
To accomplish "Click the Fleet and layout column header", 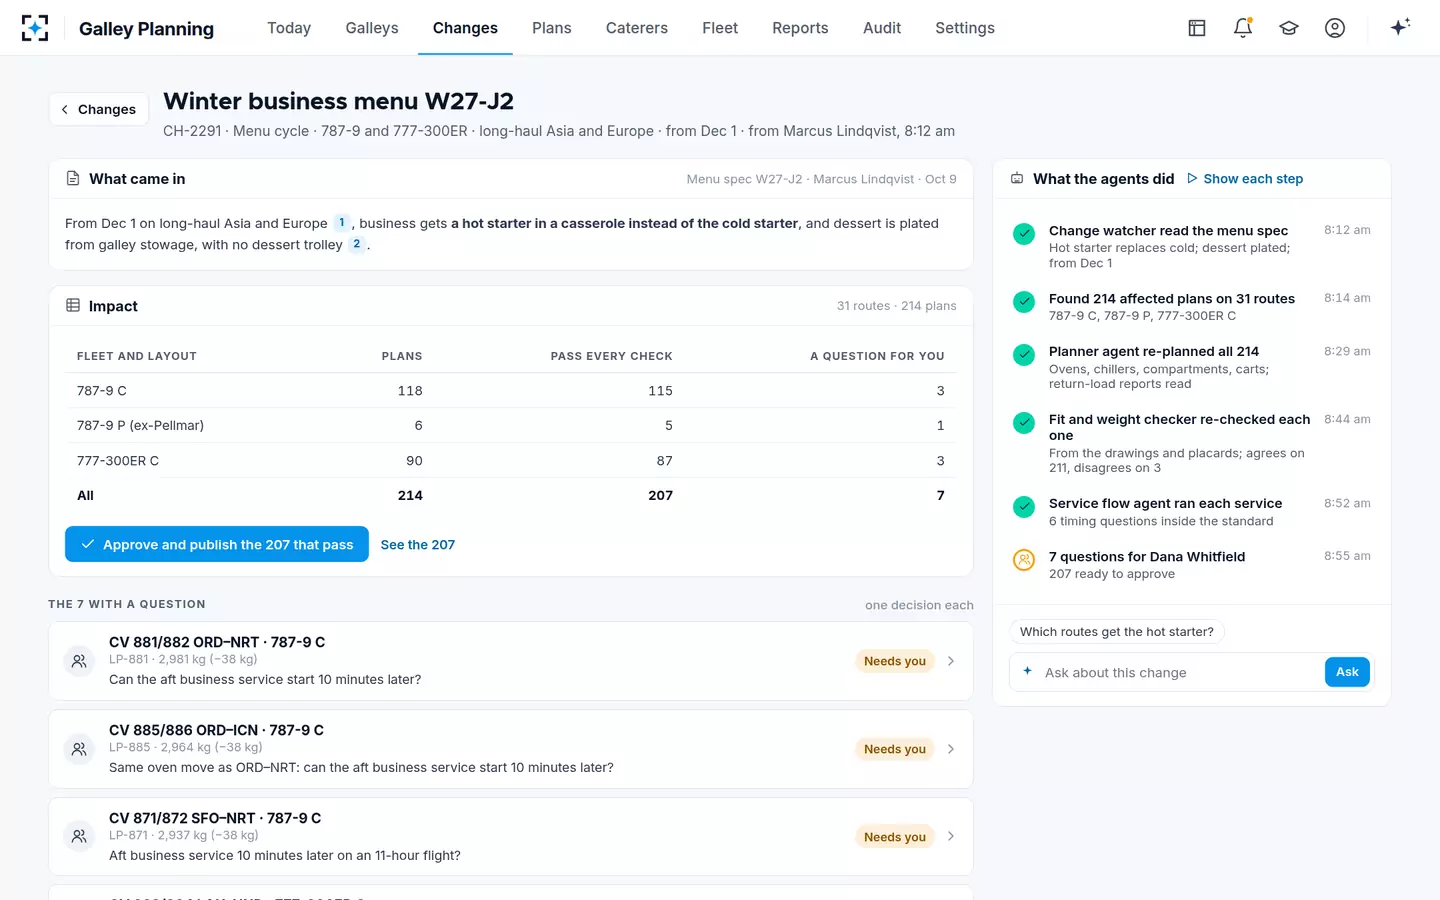I will 137,356.
